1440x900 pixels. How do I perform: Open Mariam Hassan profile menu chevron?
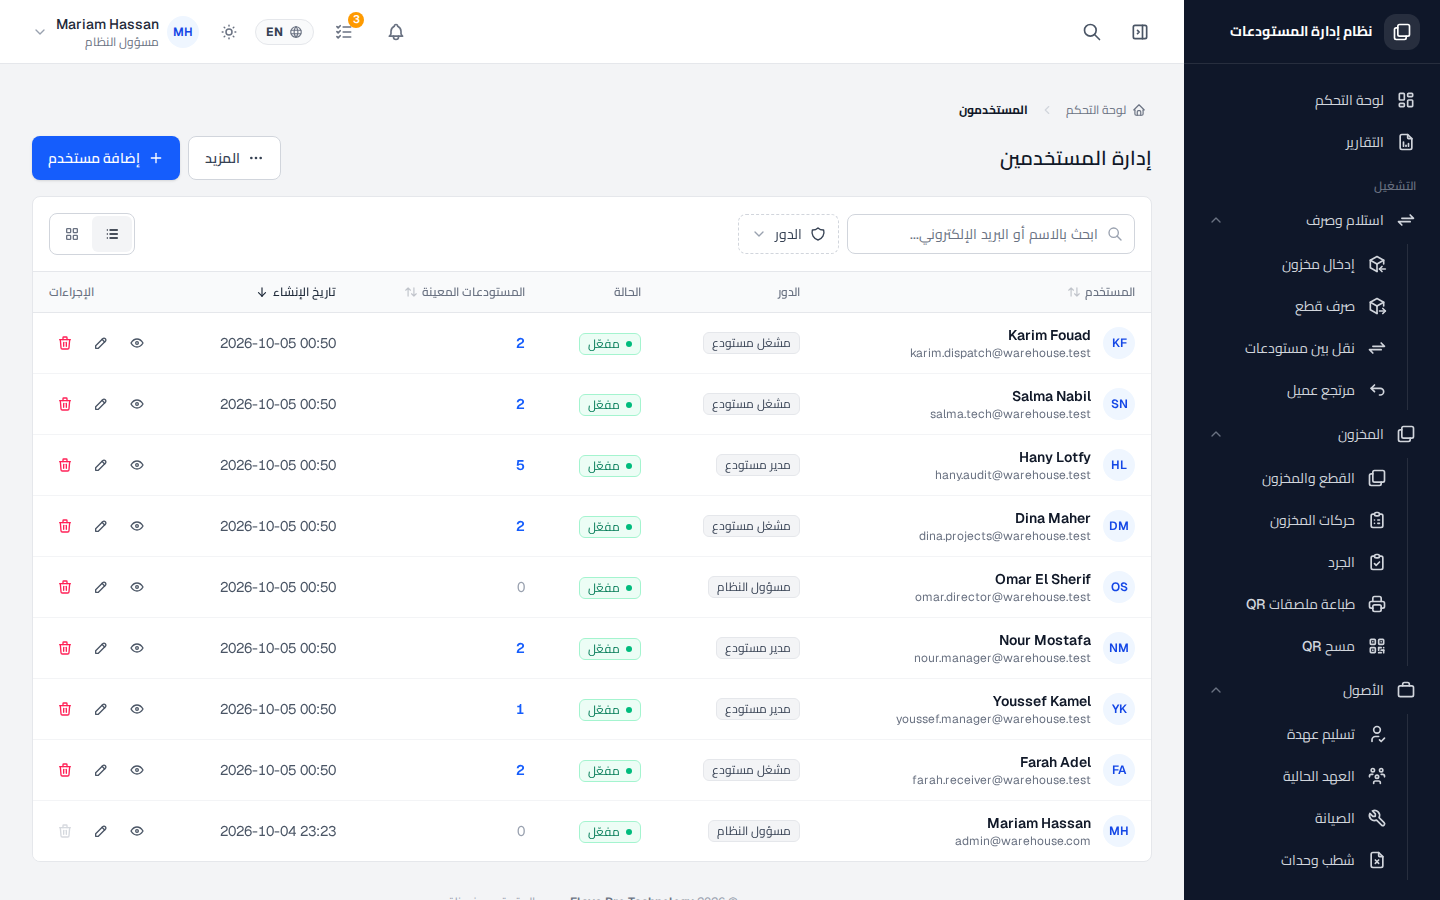[40, 32]
